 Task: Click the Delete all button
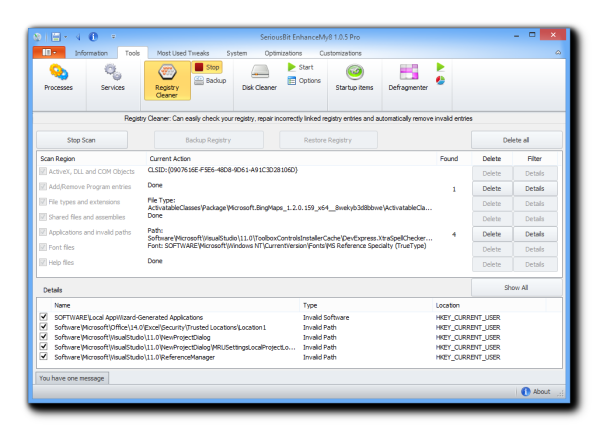click(516, 140)
